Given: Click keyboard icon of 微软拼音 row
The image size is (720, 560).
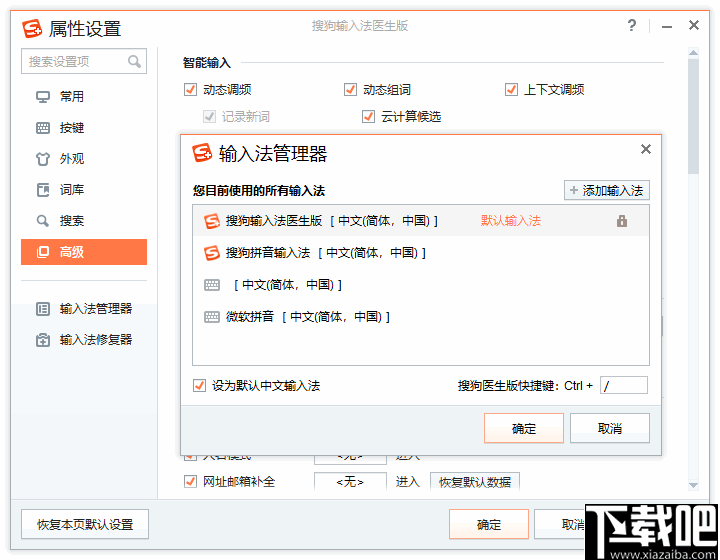Looking at the screenshot, I should click(212, 317).
